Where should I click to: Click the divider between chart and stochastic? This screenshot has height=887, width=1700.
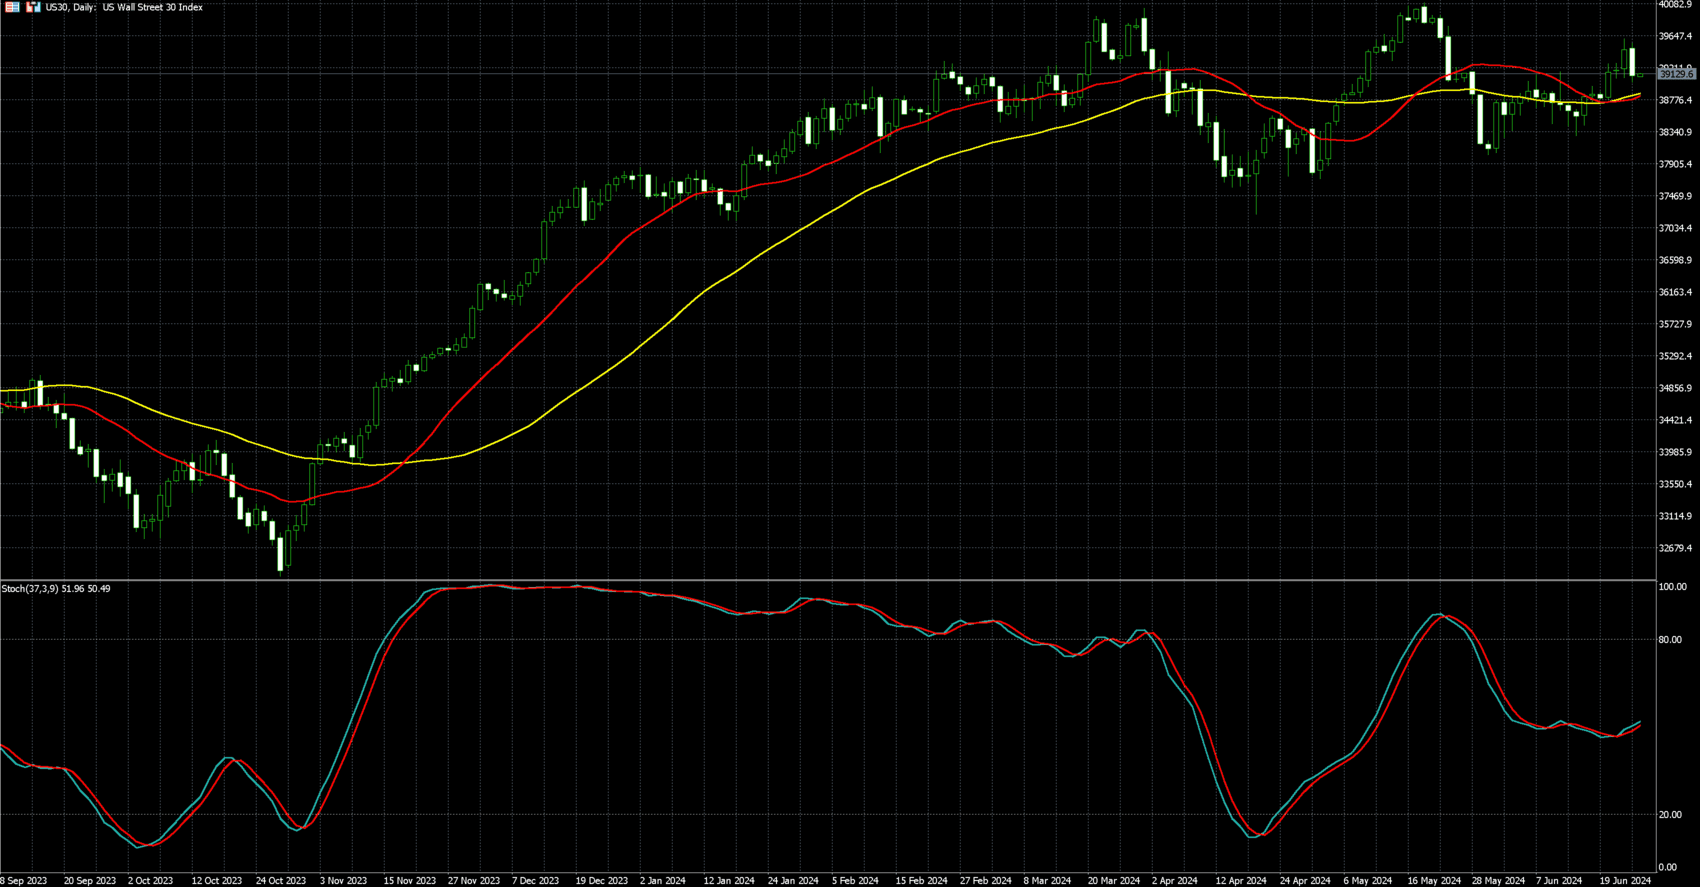click(x=830, y=580)
